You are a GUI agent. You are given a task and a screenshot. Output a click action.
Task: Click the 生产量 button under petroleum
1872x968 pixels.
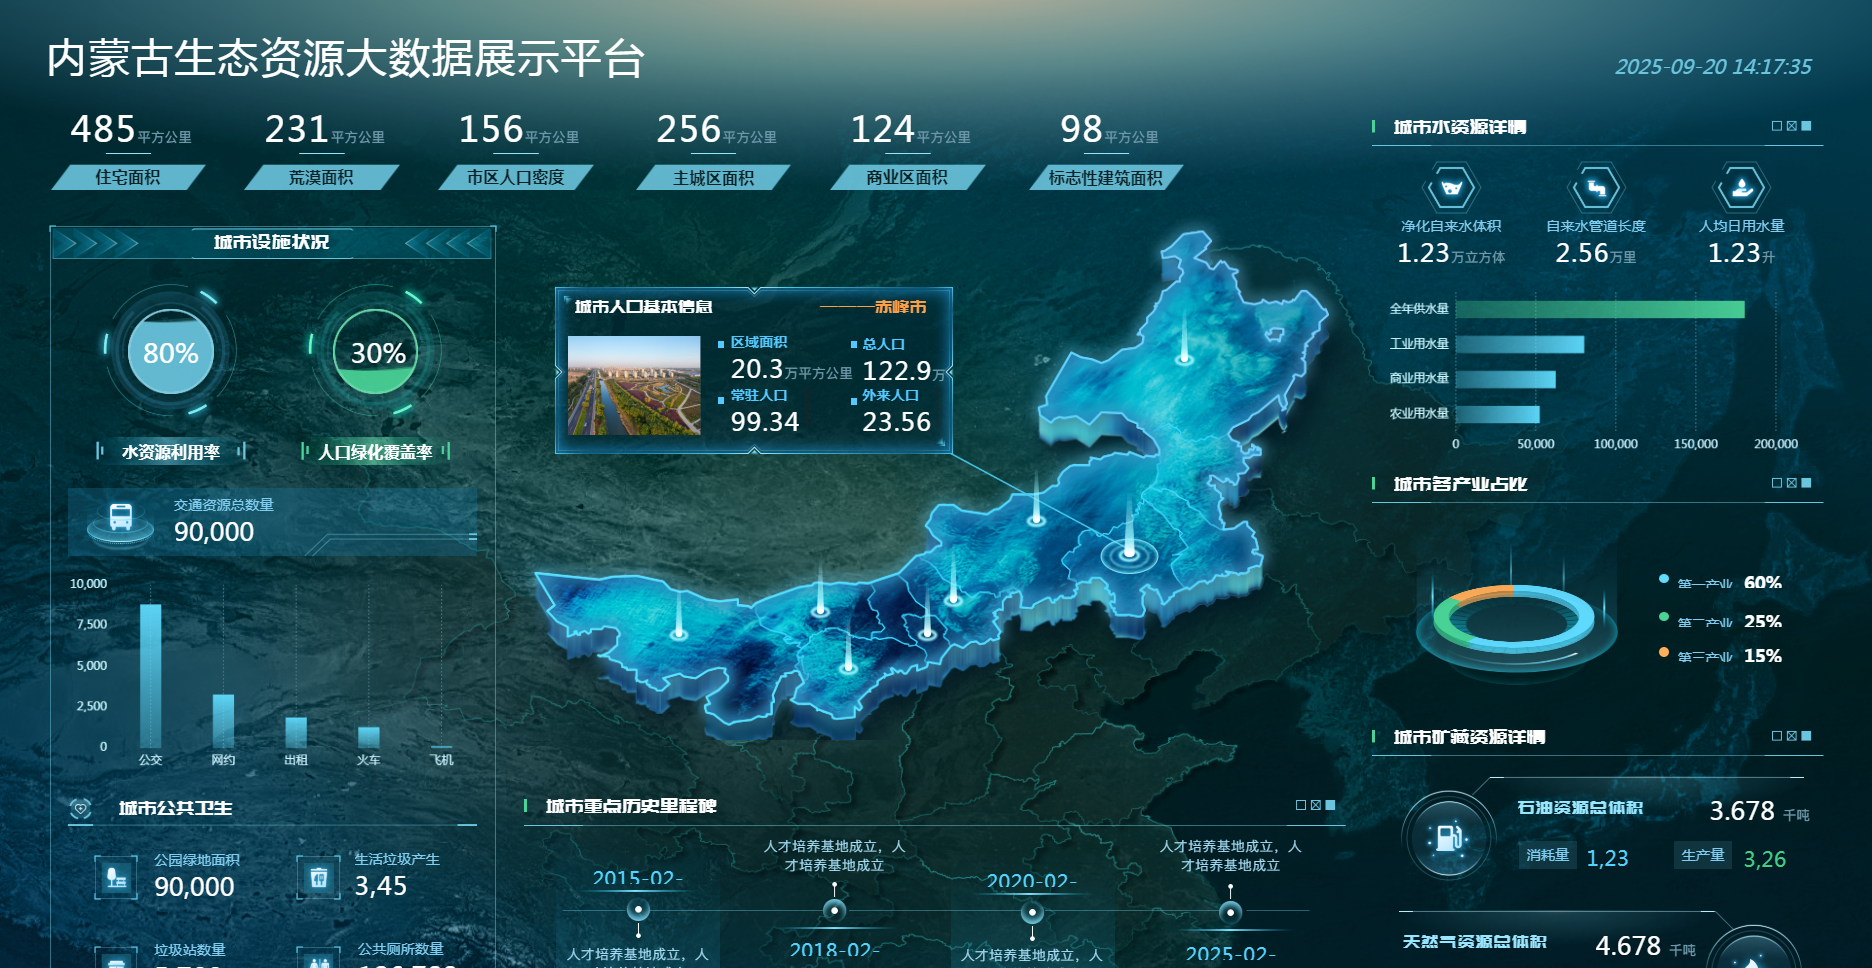point(1702,855)
